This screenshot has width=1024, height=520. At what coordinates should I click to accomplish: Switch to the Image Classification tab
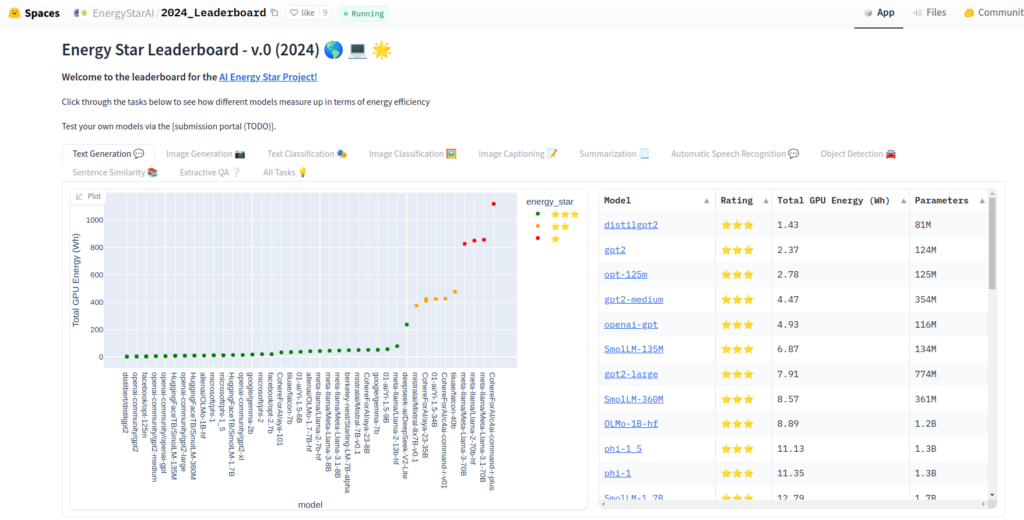pyautogui.click(x=413, y=154)
